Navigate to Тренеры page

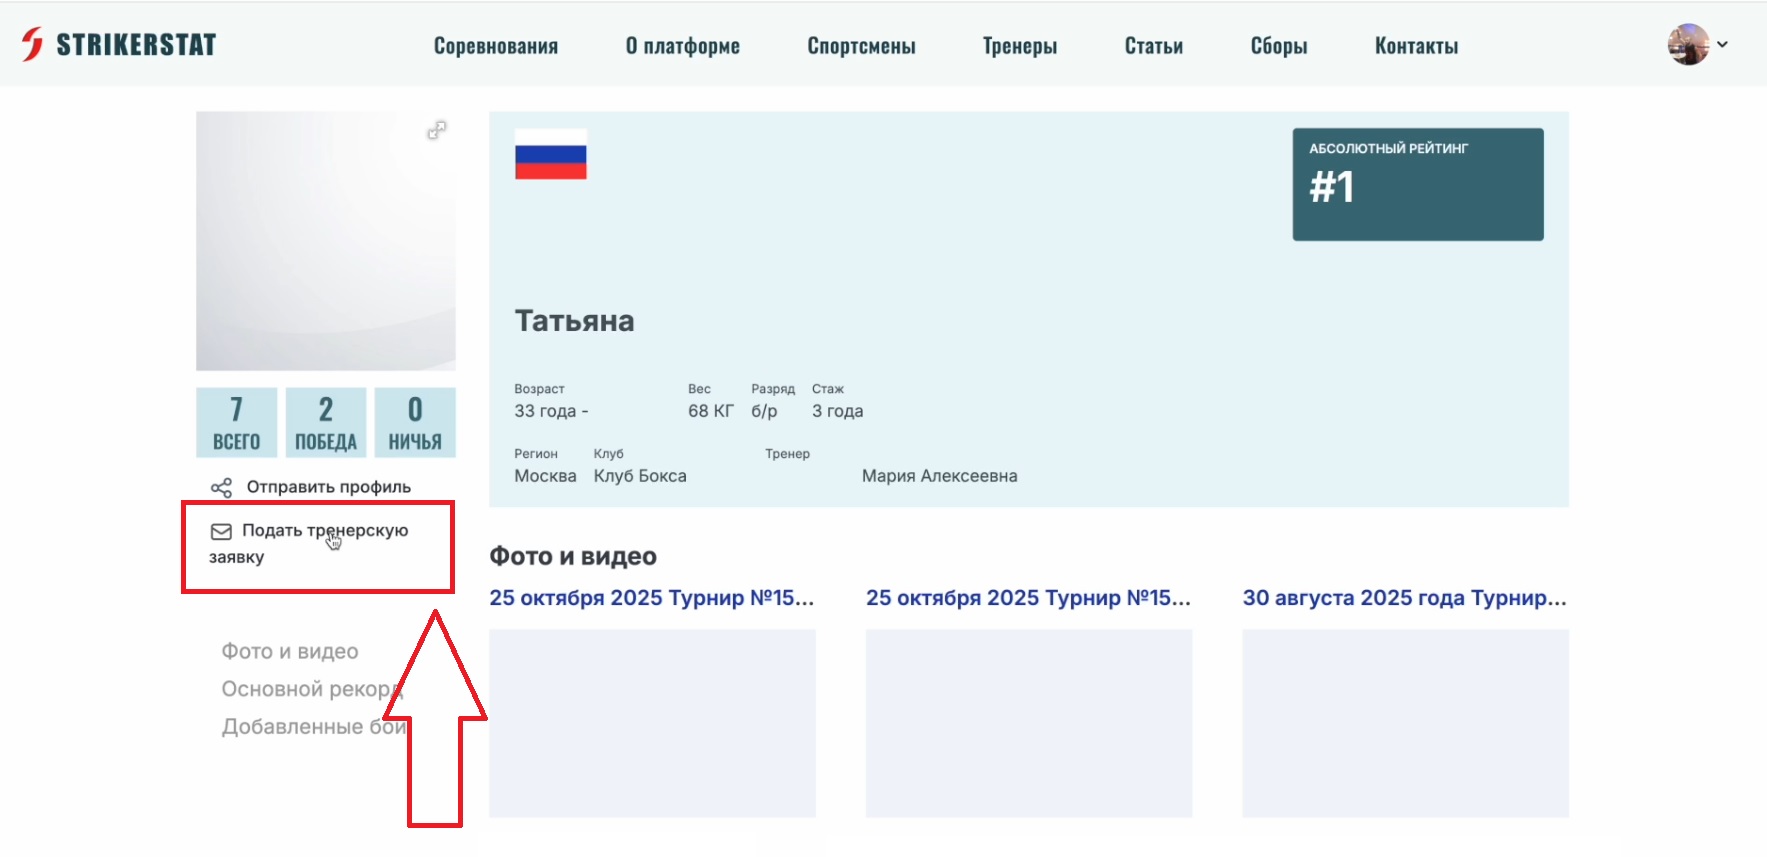point(1020,46)
